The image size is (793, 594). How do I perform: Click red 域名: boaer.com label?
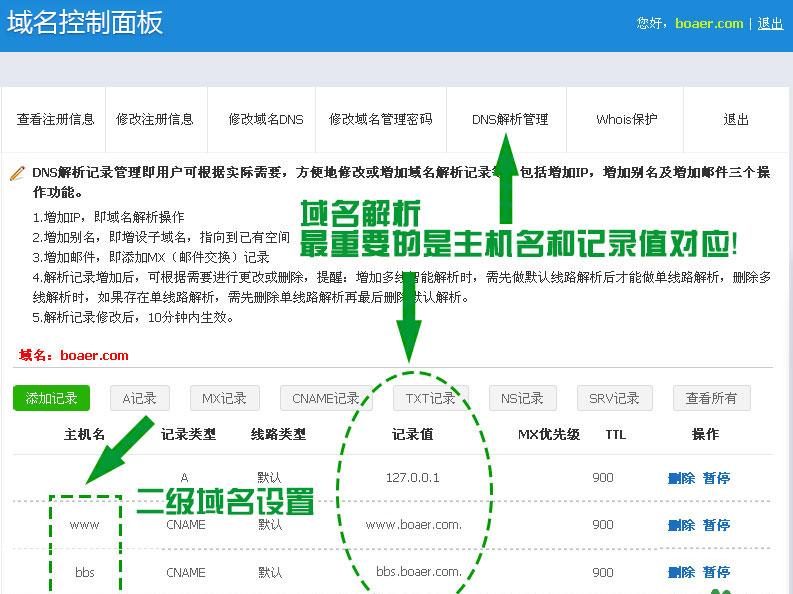click(73, 355)
